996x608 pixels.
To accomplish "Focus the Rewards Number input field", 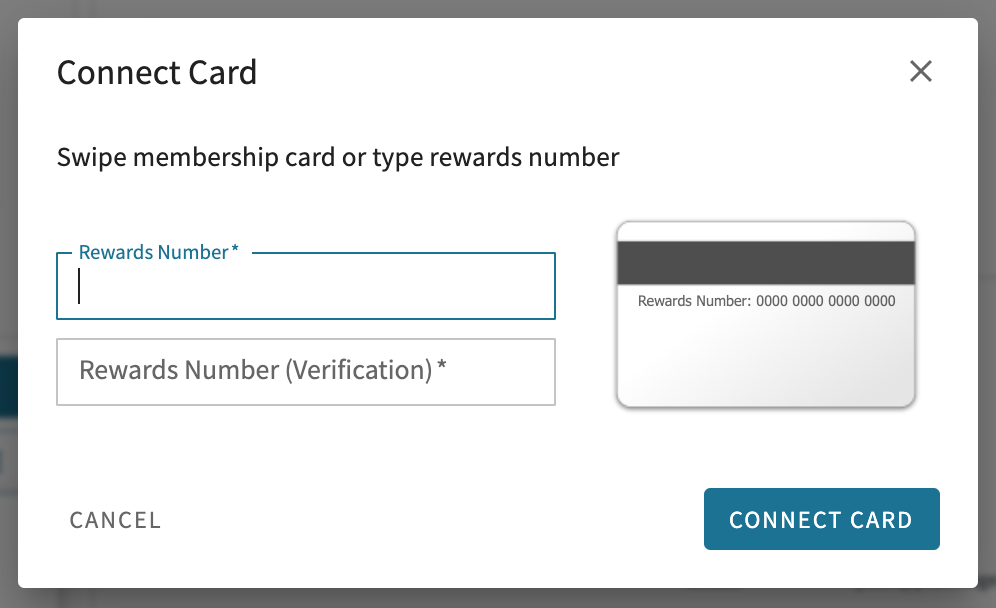I will point(306,286).
